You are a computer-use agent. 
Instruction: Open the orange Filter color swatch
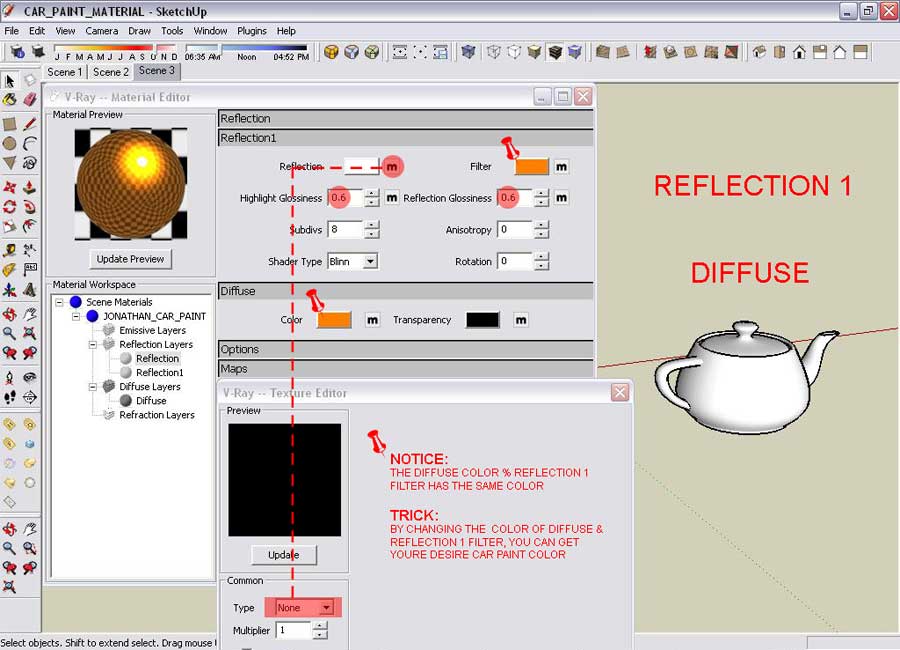click(x=532, y=167)
